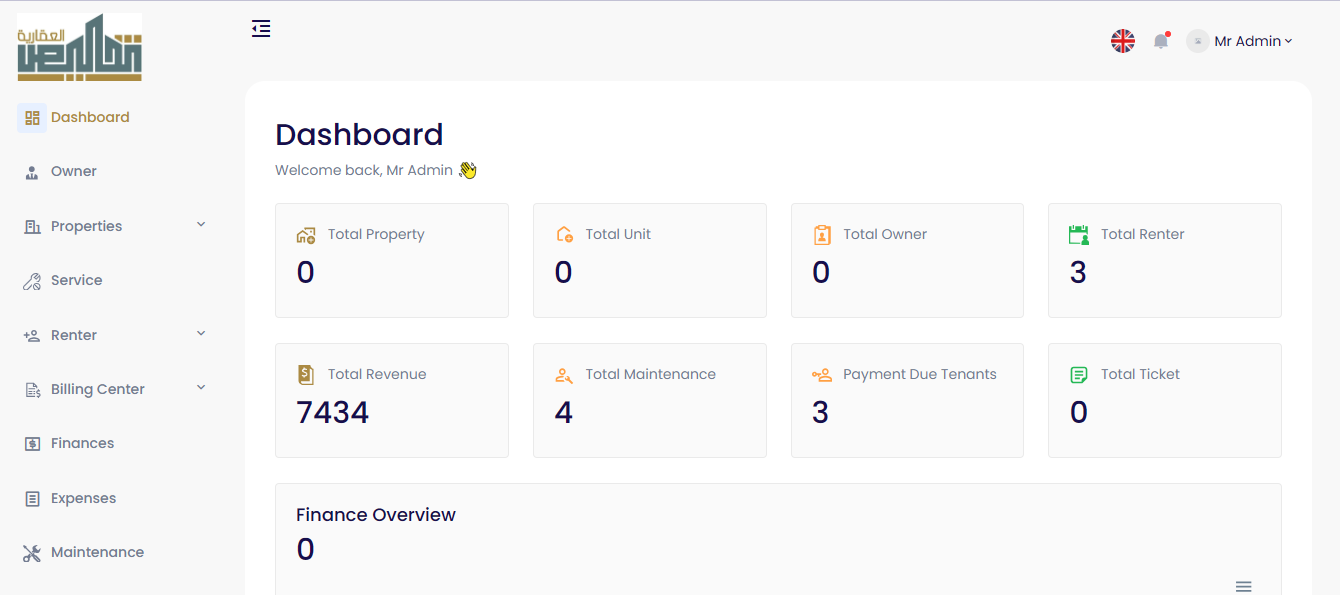Image resolution: width=1340 pixels, height=595 pixels.
Task: Expand the Billing Center submenu
Action: [x=201, y=388]
